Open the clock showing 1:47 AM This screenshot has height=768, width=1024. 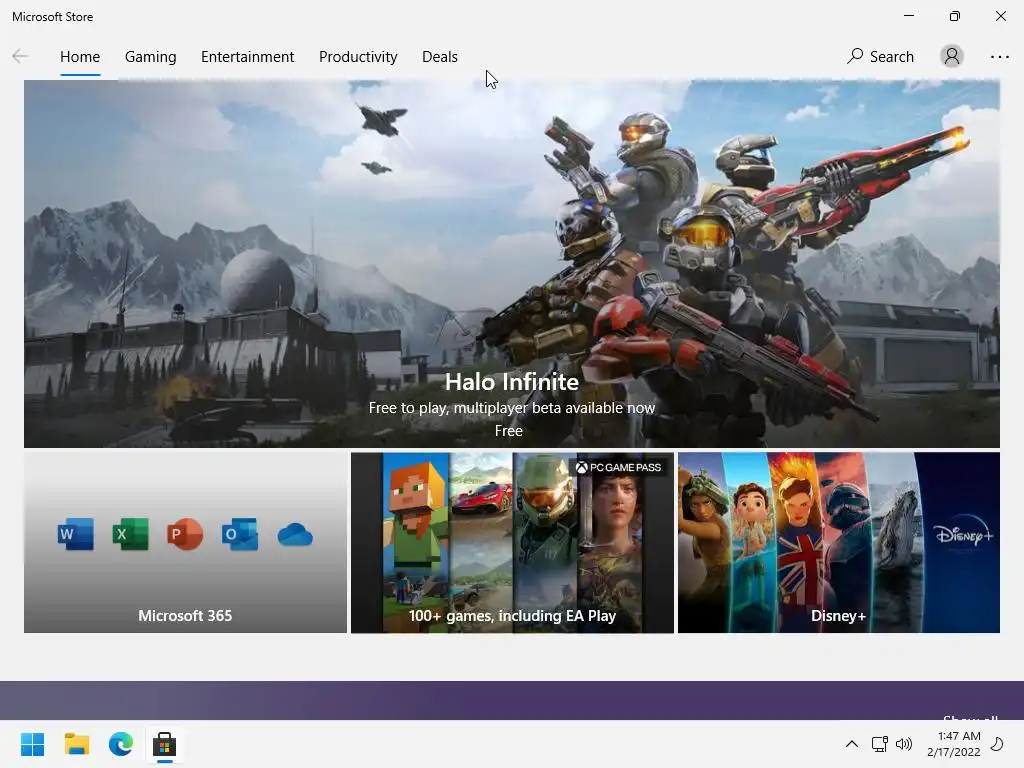coord(953,744)
